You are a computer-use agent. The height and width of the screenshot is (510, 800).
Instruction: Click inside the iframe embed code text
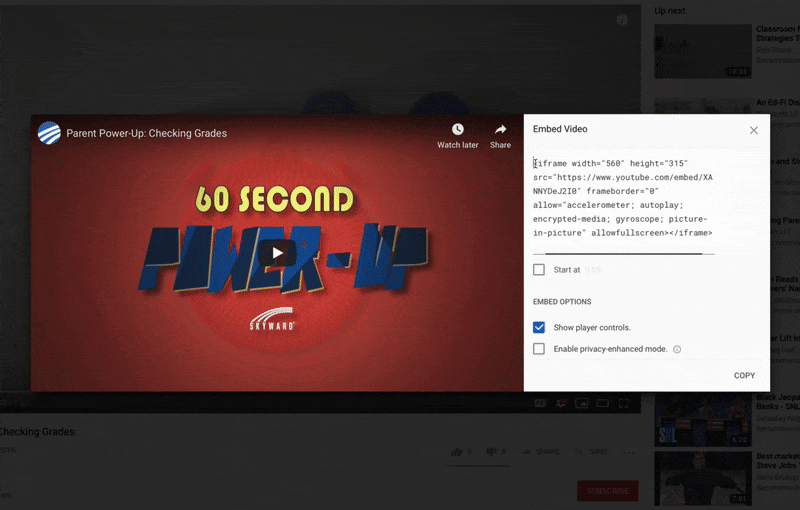tap(622, 197)
